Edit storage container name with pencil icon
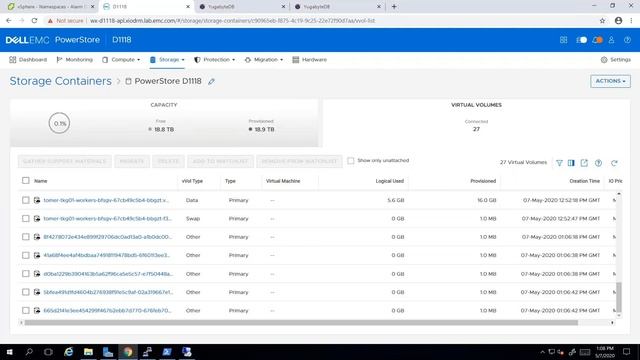The image size is (640, 360). coord(211,82)
